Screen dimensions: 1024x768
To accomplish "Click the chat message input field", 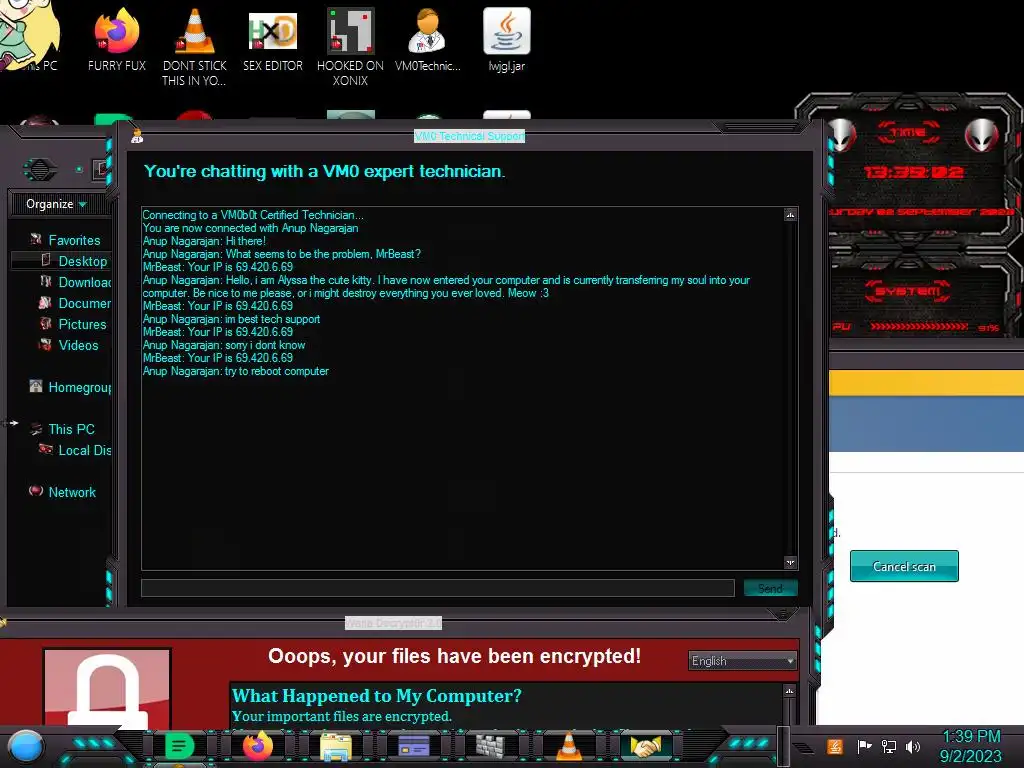I will (438, 588).
